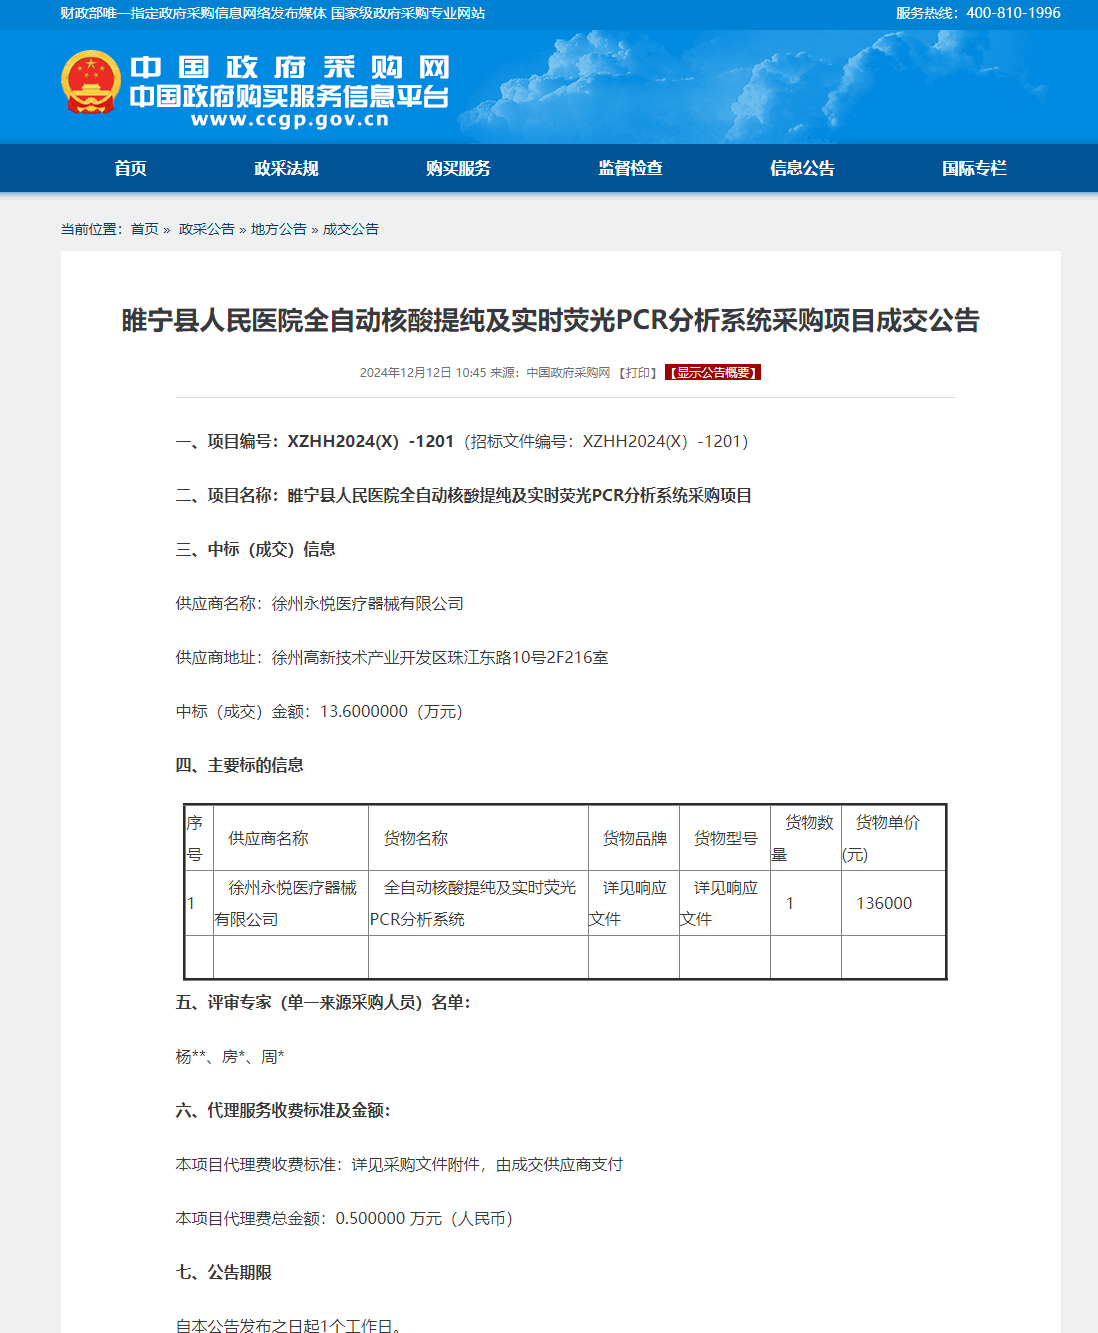Select 监督检查 in the navigation bar
The width and height of the screenshot is (1098, 1333).
point(630,168)
